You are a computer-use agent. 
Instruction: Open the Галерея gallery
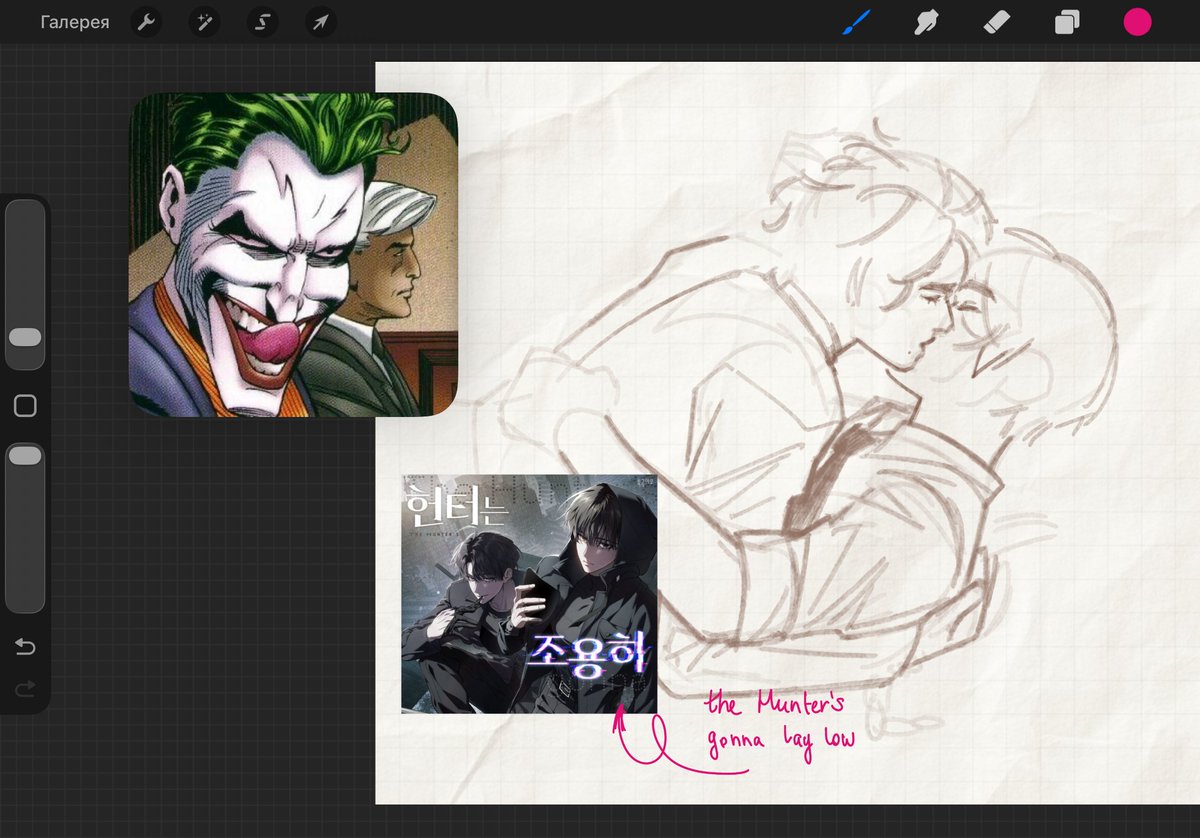[x=75, y=22]
